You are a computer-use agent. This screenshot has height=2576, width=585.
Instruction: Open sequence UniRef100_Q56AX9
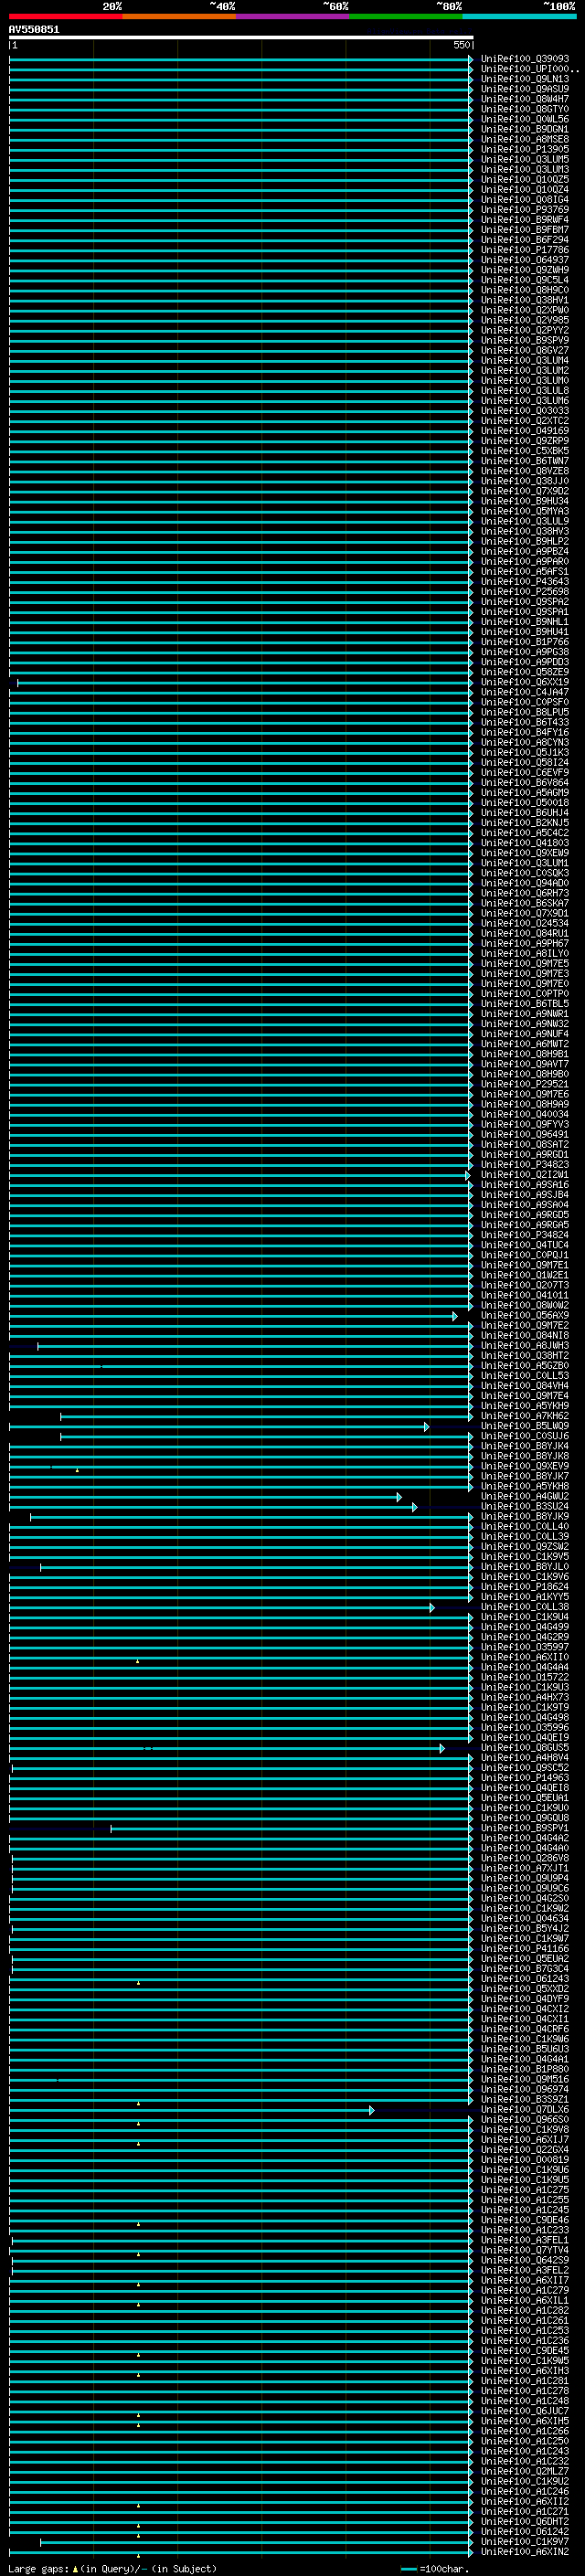(525, 1316)
